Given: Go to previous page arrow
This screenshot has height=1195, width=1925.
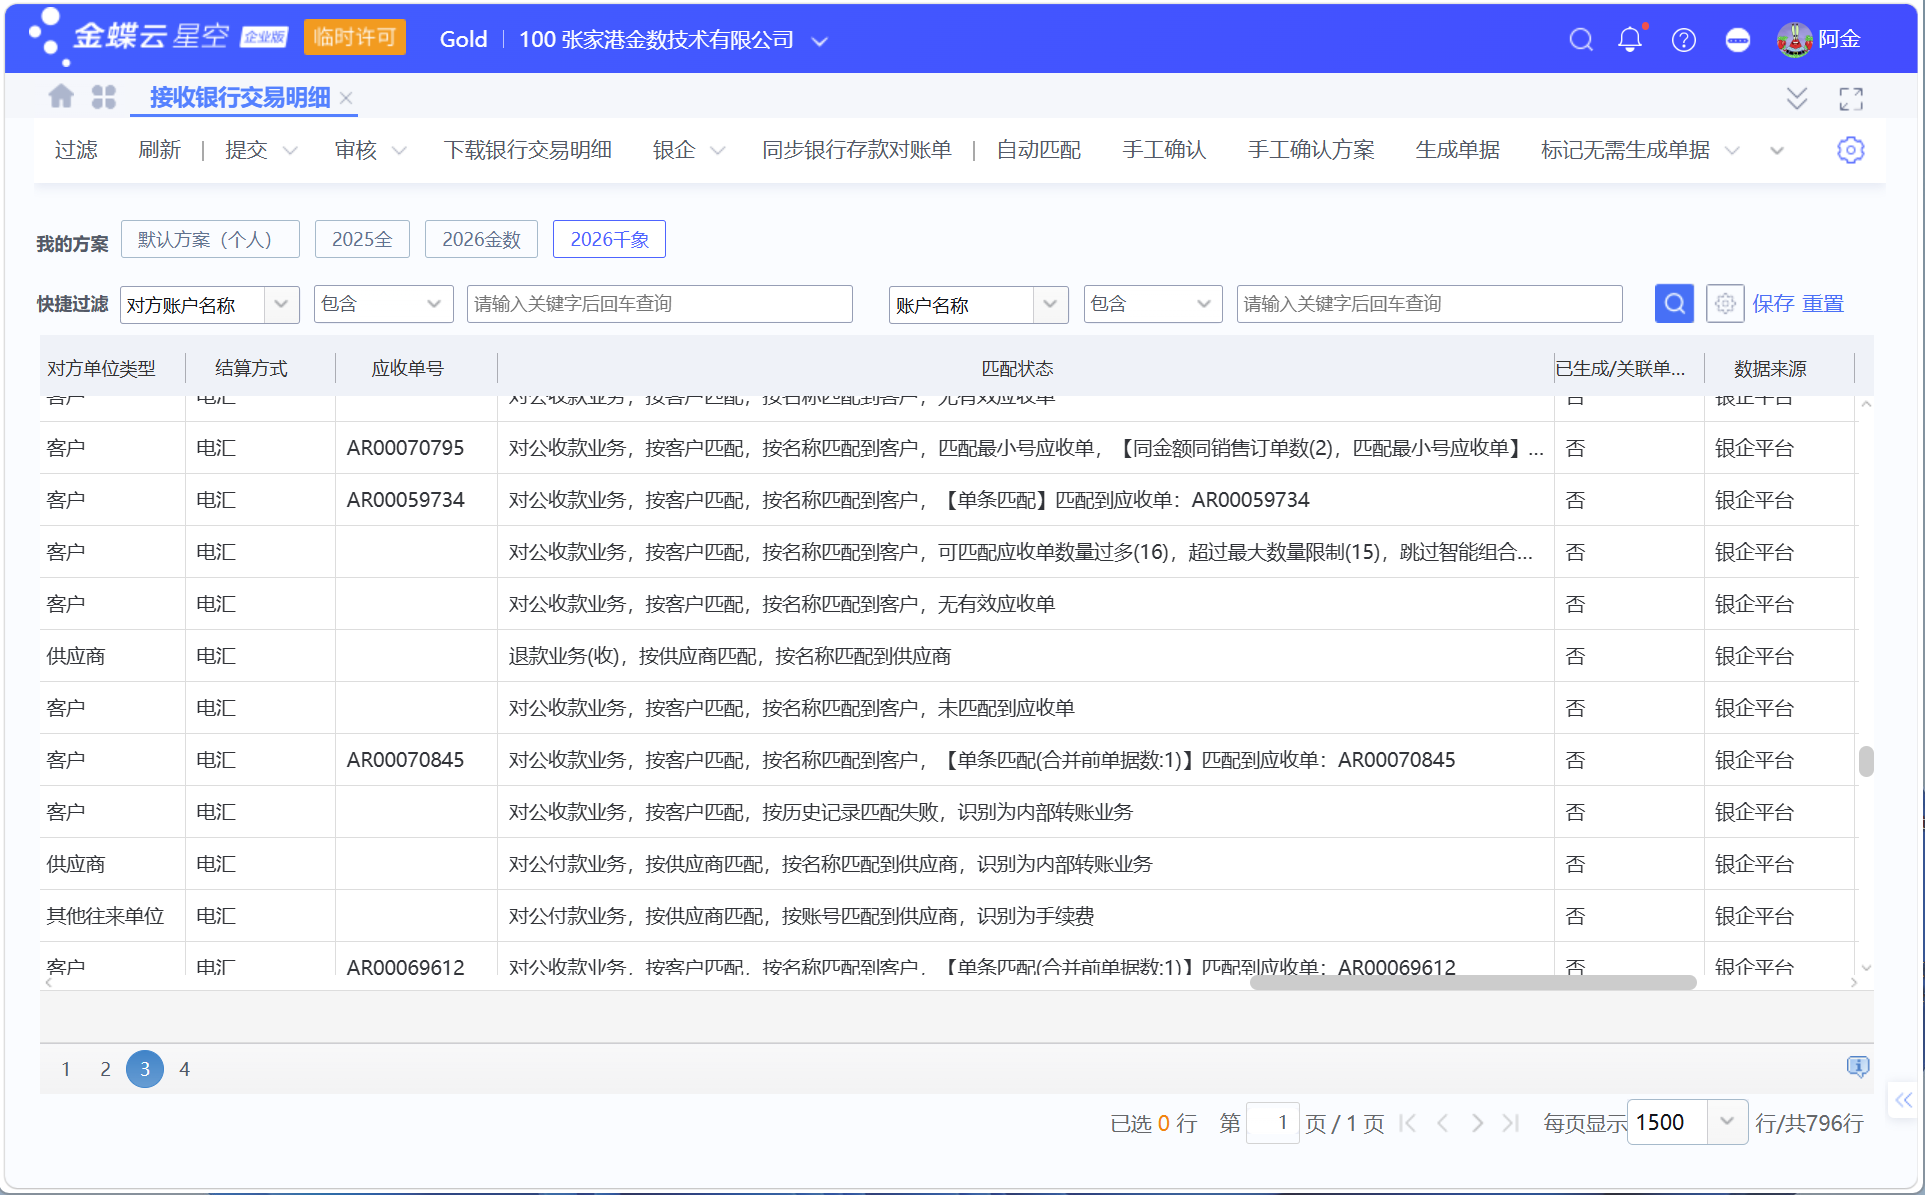Looking at the screenshot, I should pos(1442,1123).
